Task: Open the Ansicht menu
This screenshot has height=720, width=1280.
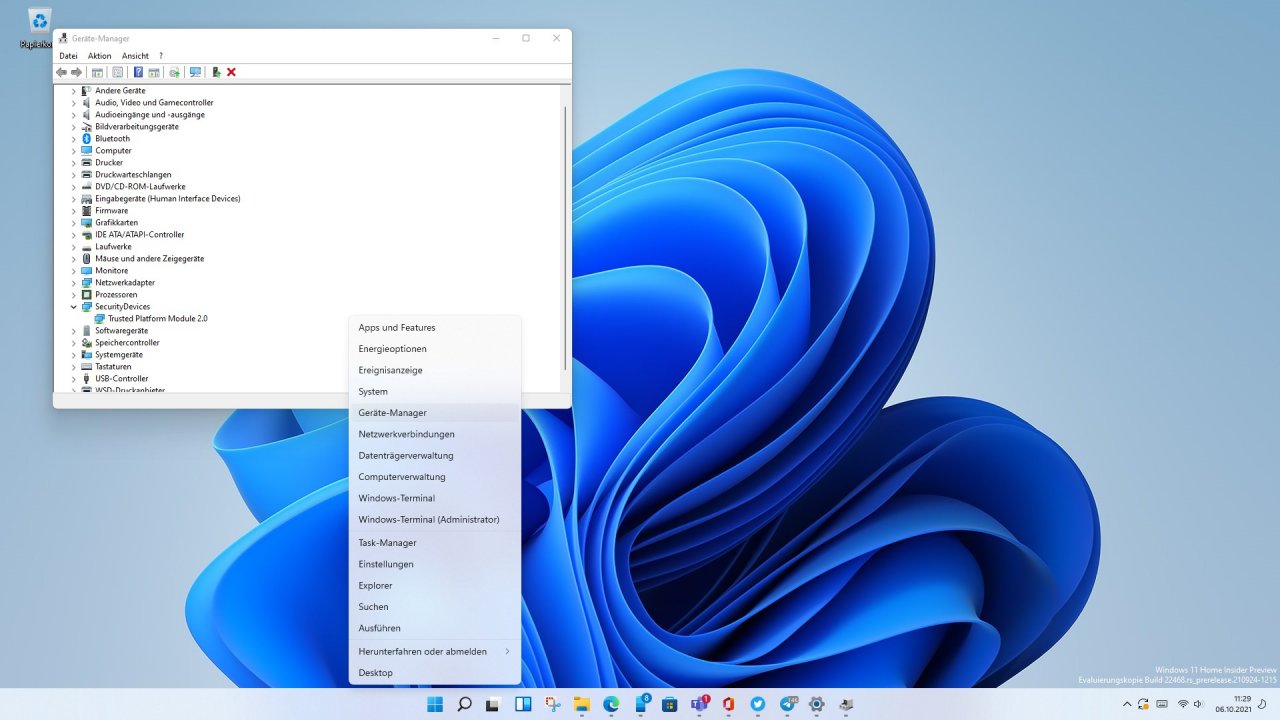Action: coord(135,56)
